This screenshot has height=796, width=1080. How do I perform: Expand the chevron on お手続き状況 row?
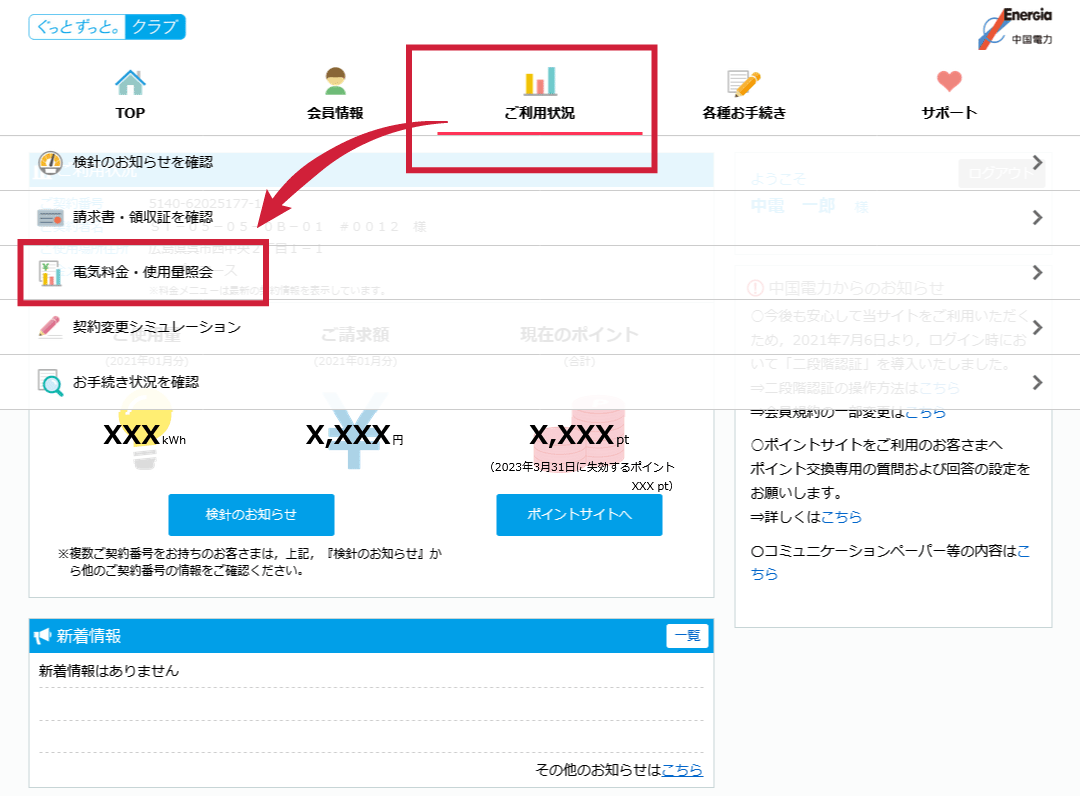tap(1037, 382)
